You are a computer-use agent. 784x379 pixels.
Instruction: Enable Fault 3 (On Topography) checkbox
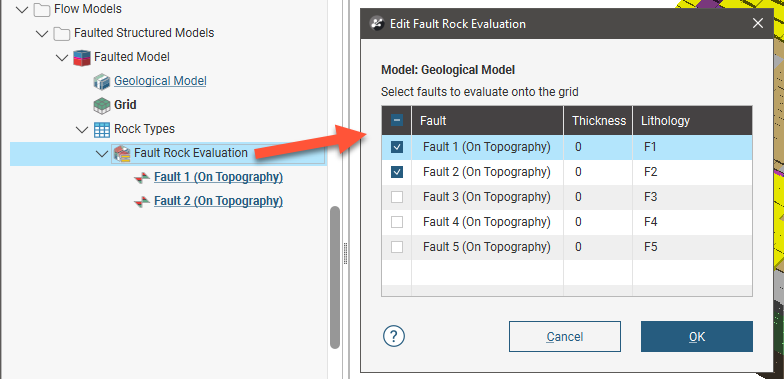coord(397,197)
